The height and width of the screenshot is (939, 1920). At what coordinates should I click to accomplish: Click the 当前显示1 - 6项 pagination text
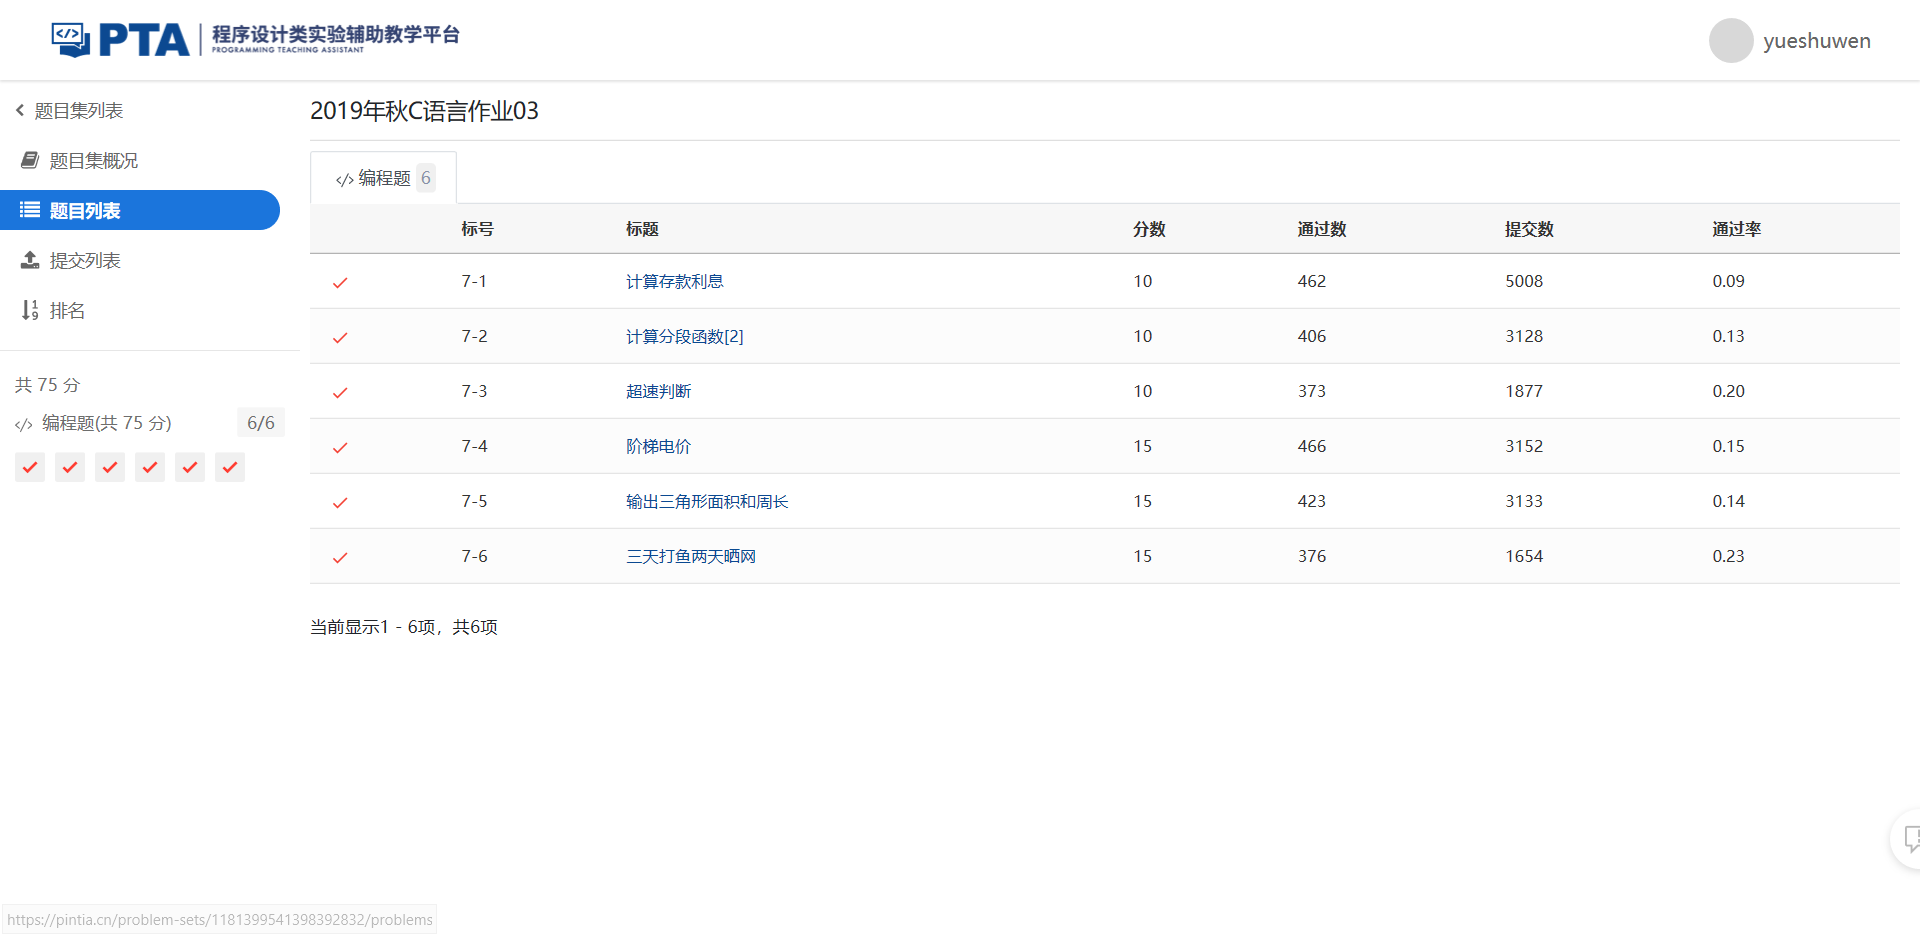pos(404,627)
